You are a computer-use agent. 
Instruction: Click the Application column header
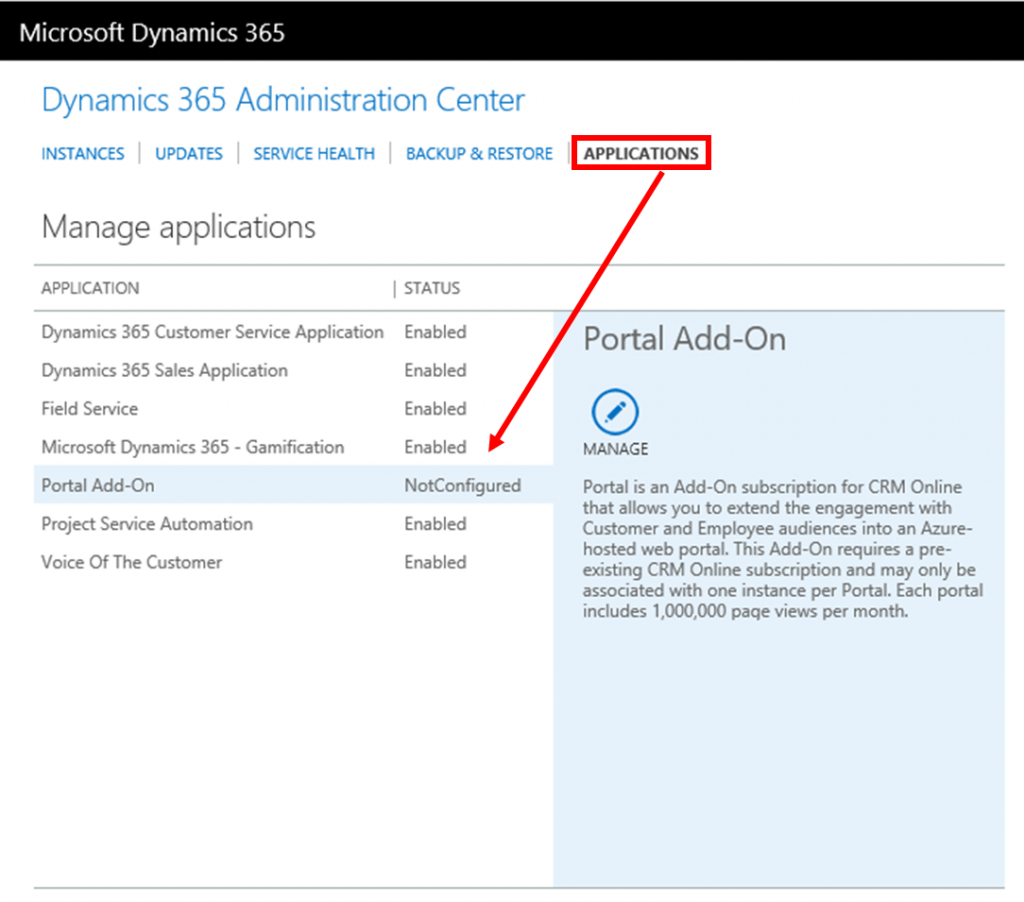[90, 288]
